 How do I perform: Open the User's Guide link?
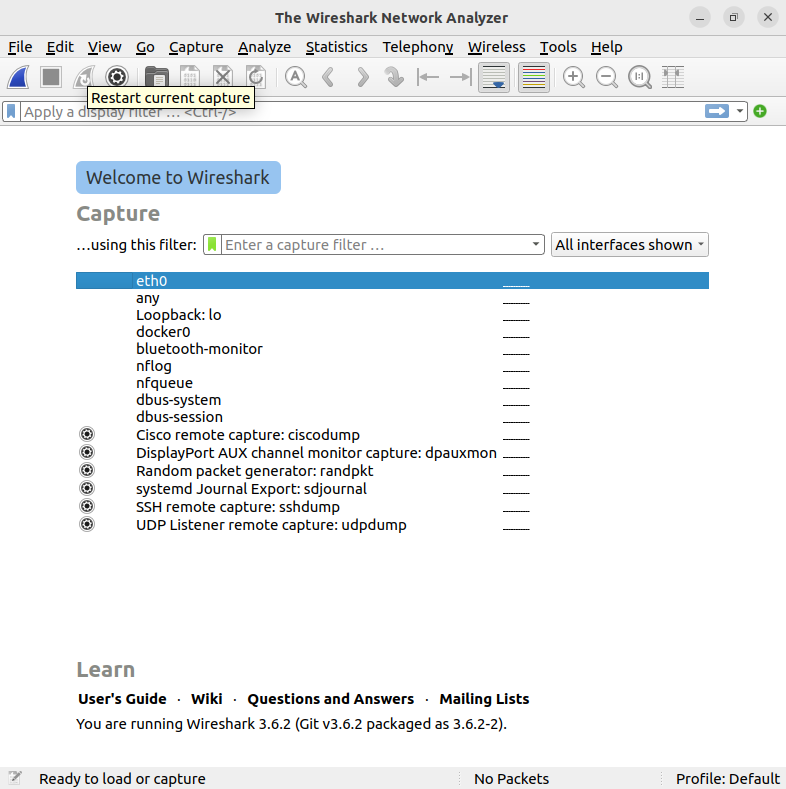pyautogui.click(x=122, y=699)
